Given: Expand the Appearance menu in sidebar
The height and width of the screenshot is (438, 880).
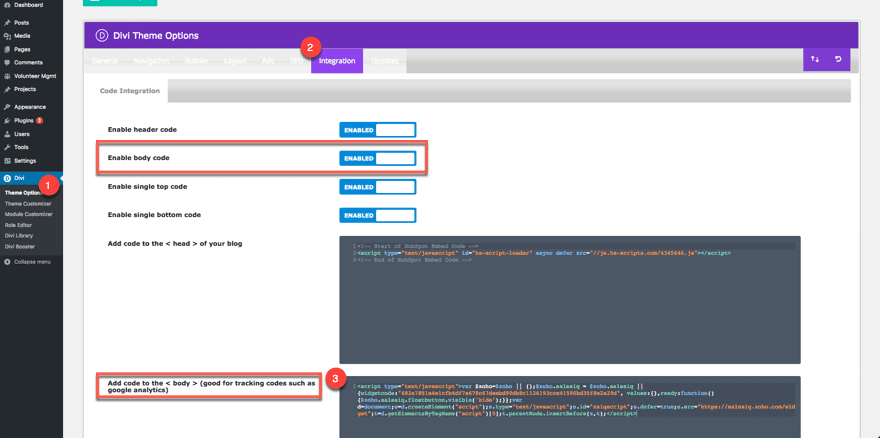Looking at the screenshot, I should coord(29,106).
